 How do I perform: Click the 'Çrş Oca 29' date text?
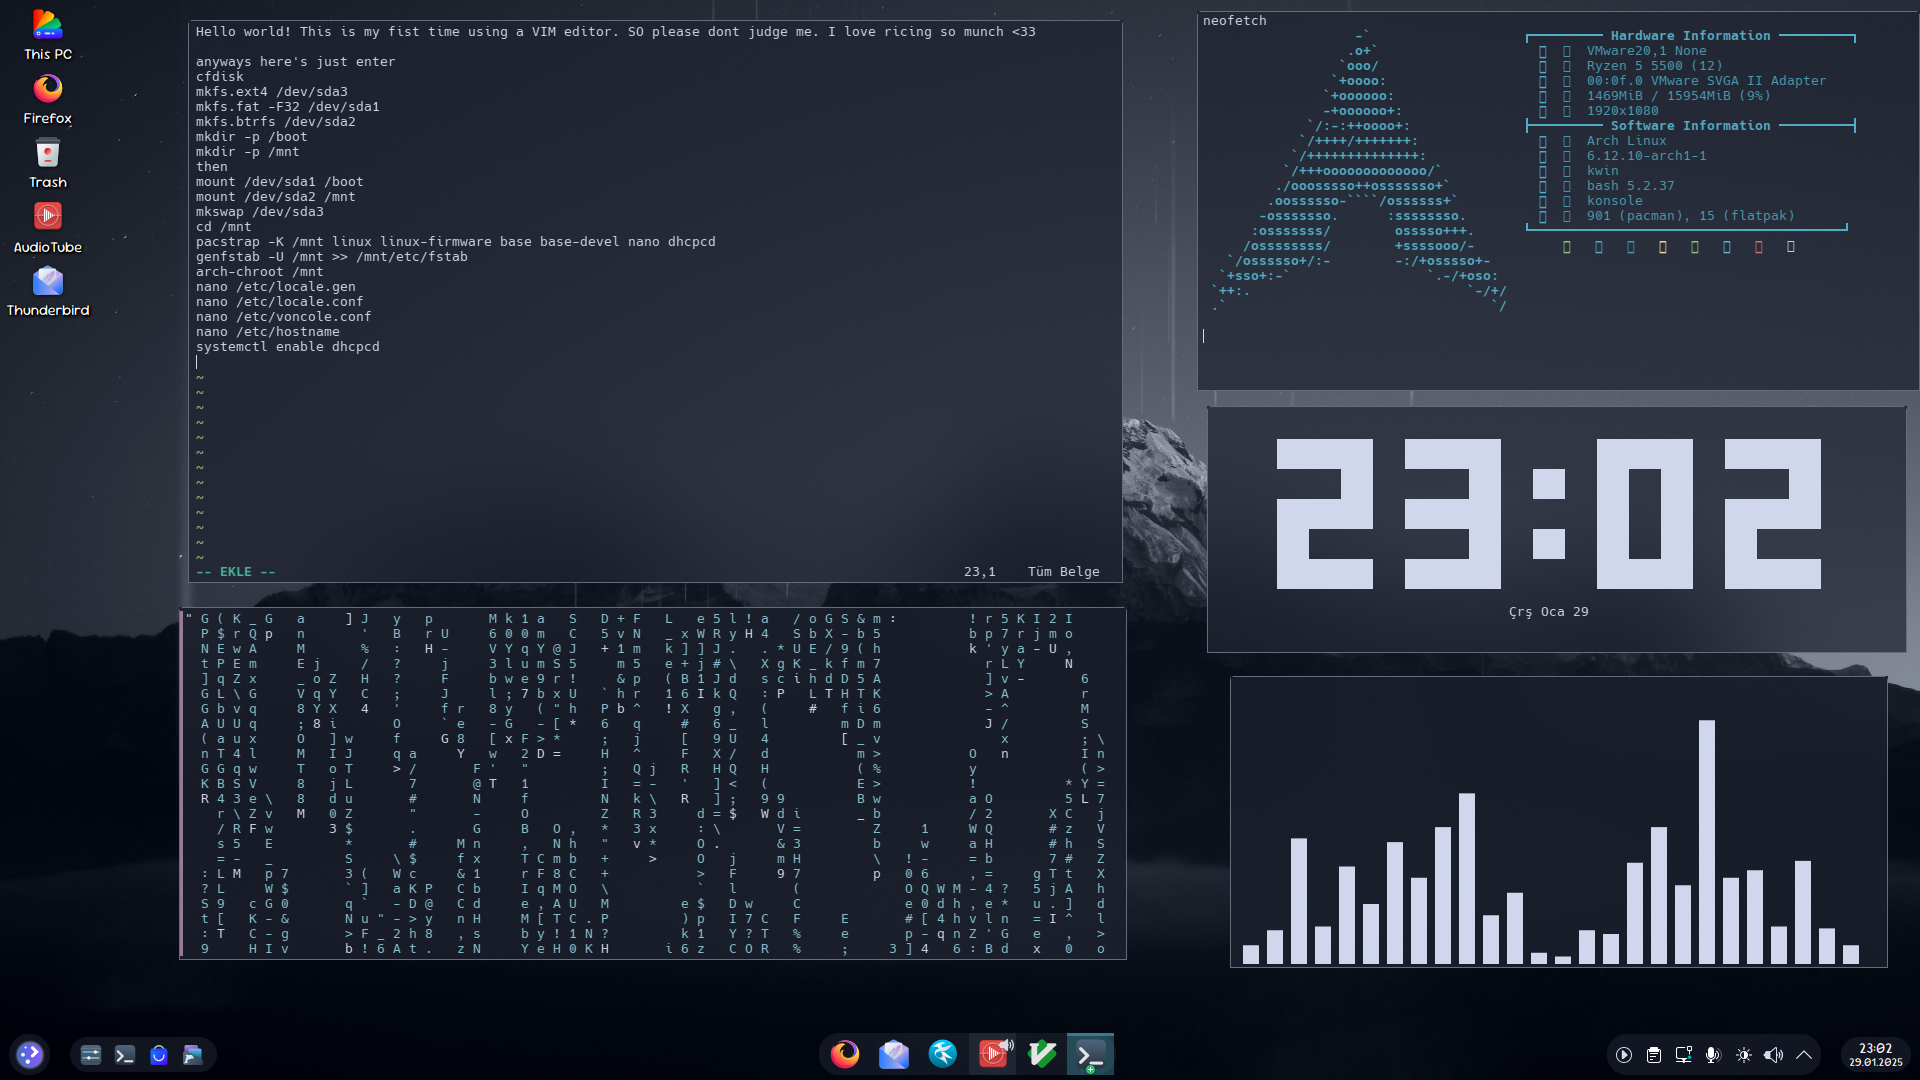click(1549, 612)
